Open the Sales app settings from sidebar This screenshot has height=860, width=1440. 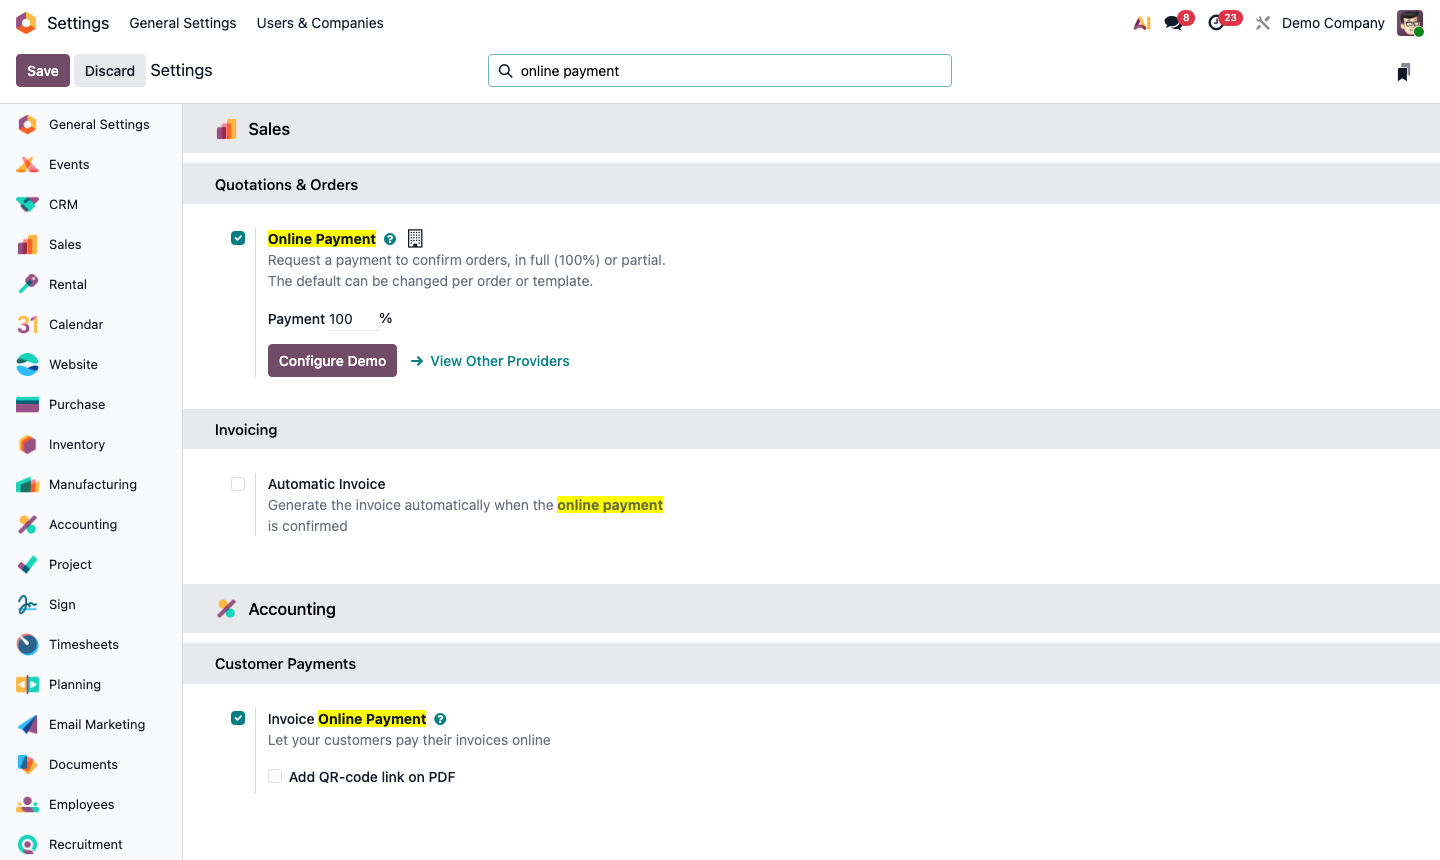click(x=65, y=244)
